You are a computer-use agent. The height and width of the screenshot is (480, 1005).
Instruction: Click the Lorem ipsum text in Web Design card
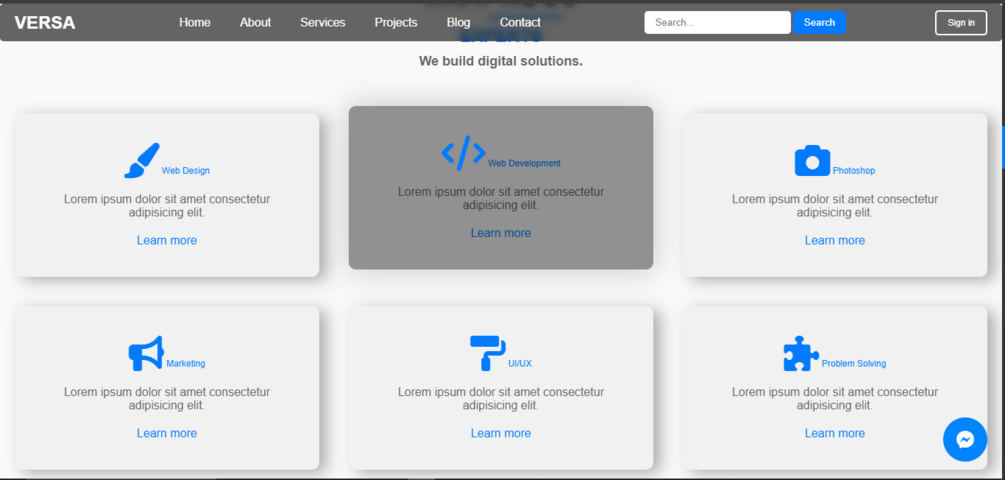167,206
